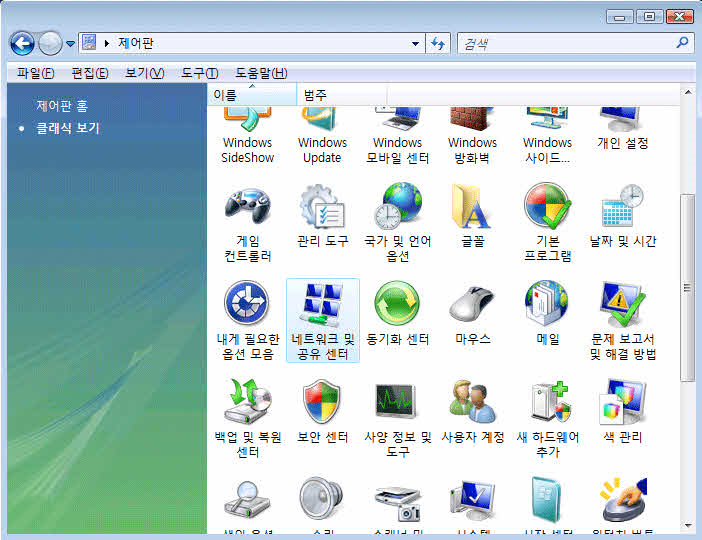Open Windows 방화벽 firewall item
Screen dimensions: 702x540
click(472, 137)
